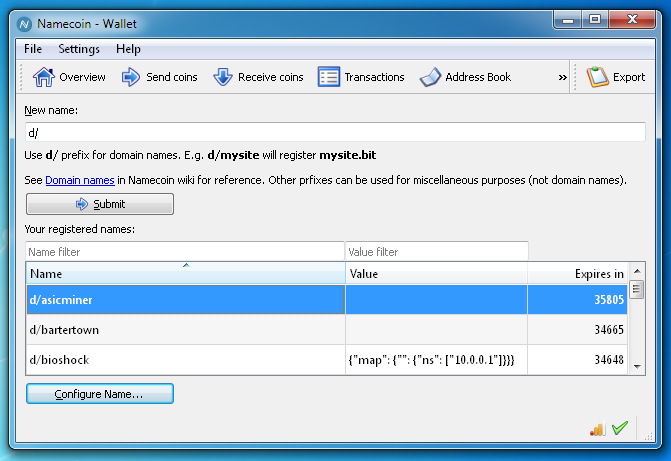The height and width of the screenshot is (461, 671).
Task: Click the Receive coins down-arrow icon
Action: click(223, 77)
